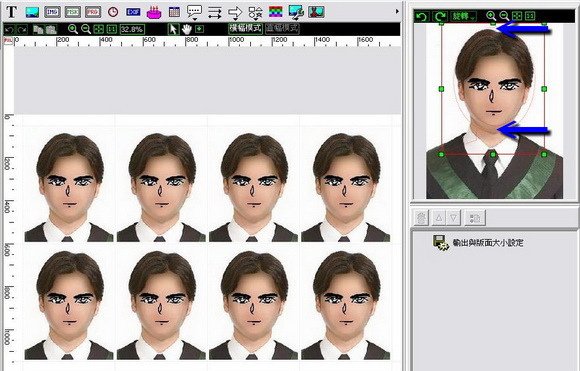Insert date/time with the clock icon
This screenshot has height=371, width=580.
tap(113, 12)
